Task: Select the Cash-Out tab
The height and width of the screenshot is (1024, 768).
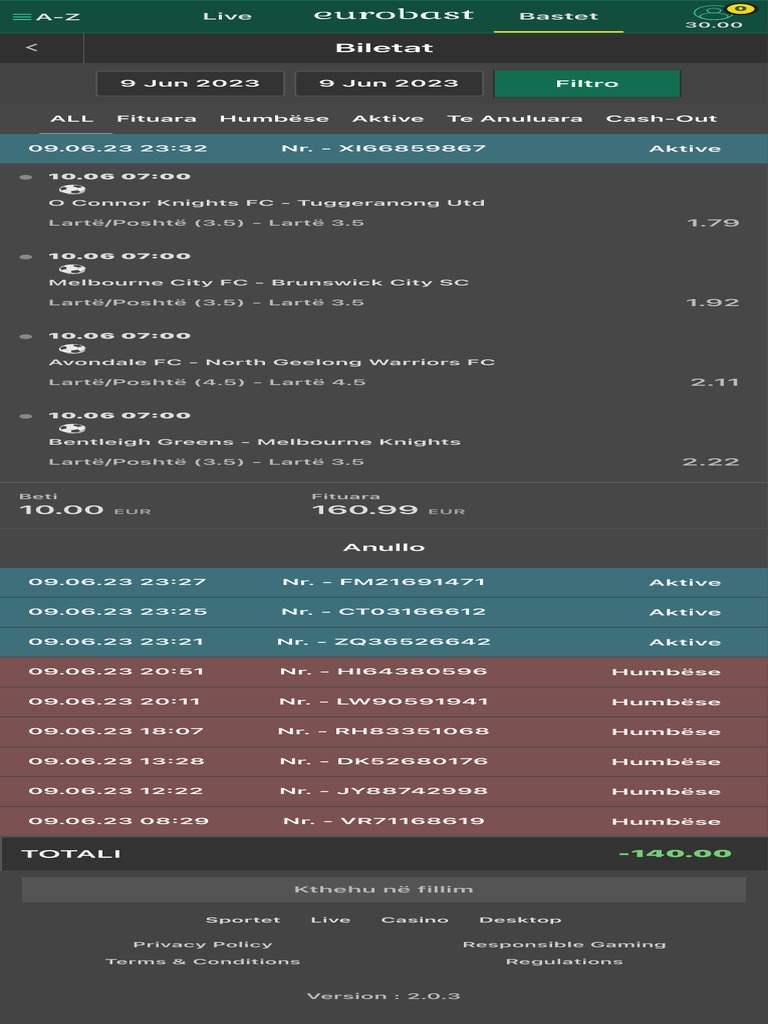Action: pos(661,118)
